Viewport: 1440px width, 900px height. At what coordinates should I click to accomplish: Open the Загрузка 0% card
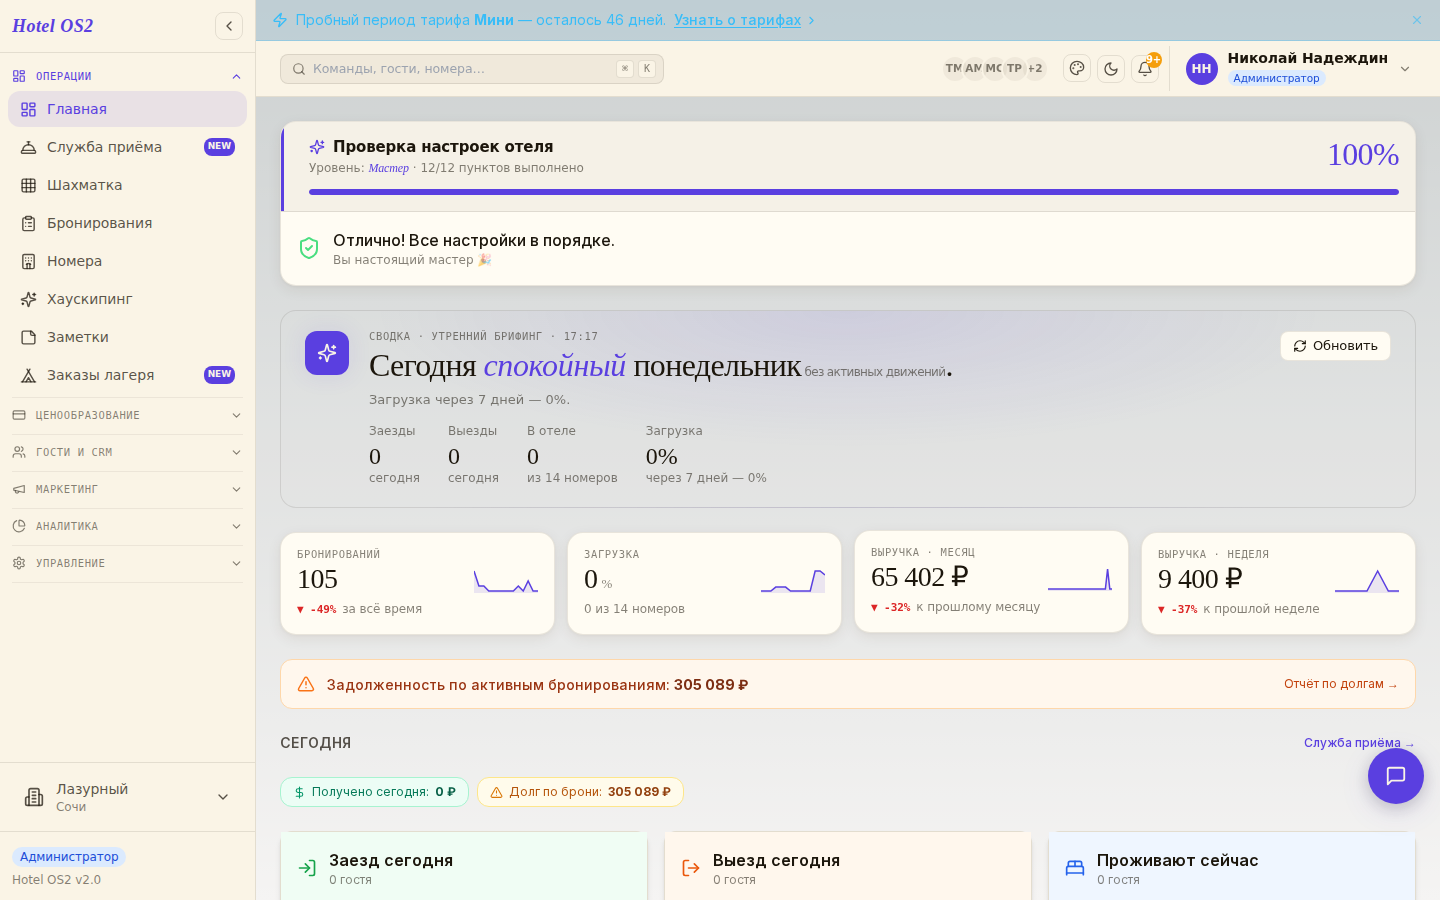coord(704,583)
